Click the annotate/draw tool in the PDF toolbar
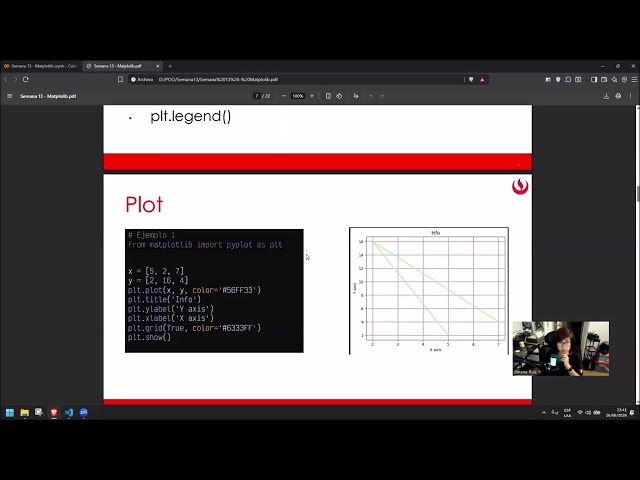The height and width of the screenshot is (480, 640). 356,96
